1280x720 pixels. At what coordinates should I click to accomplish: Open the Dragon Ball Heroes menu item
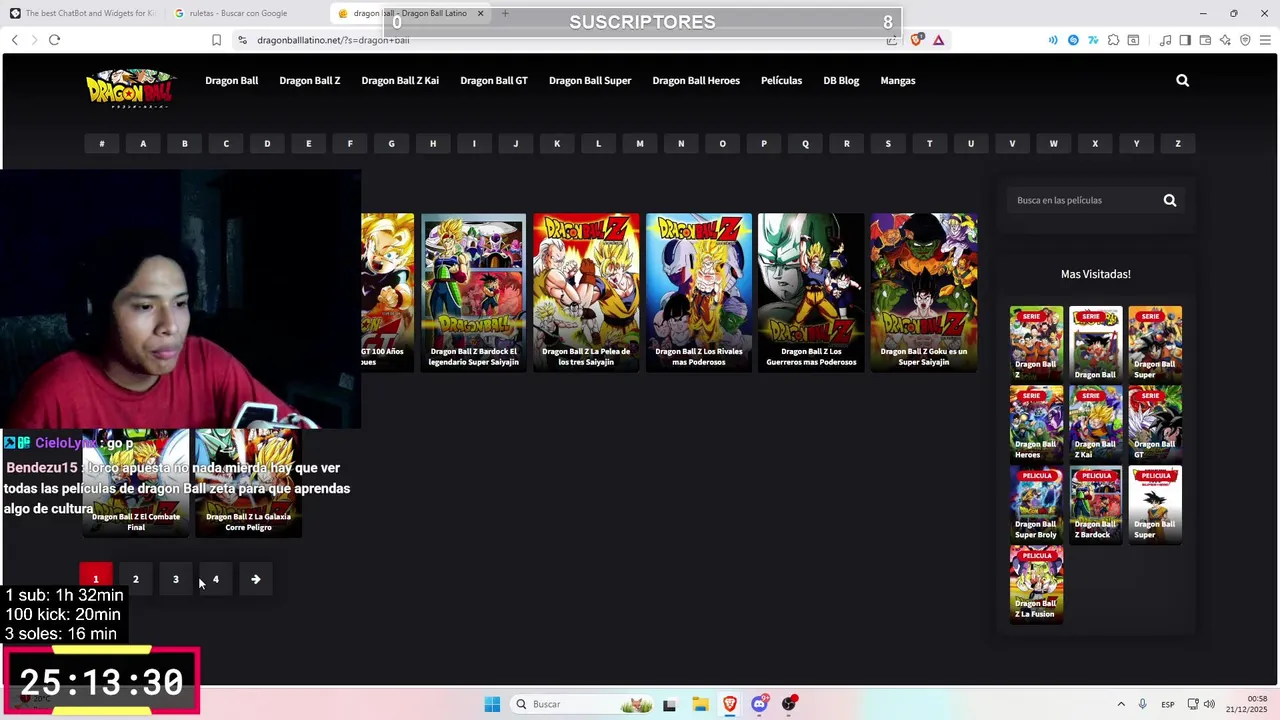(696, 81)
